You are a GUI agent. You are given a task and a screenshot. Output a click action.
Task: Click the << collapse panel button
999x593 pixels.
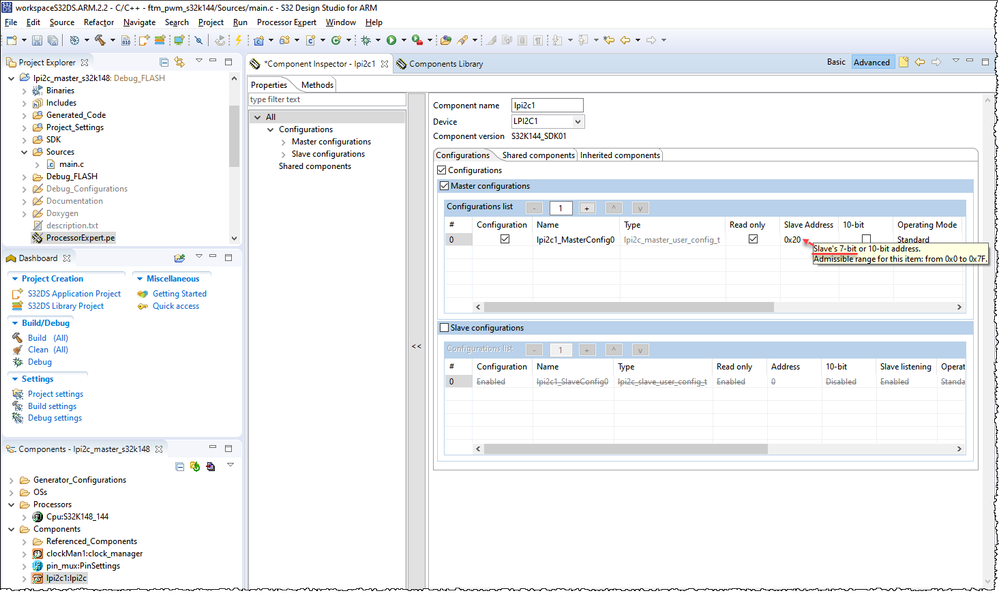pos(416,347)
